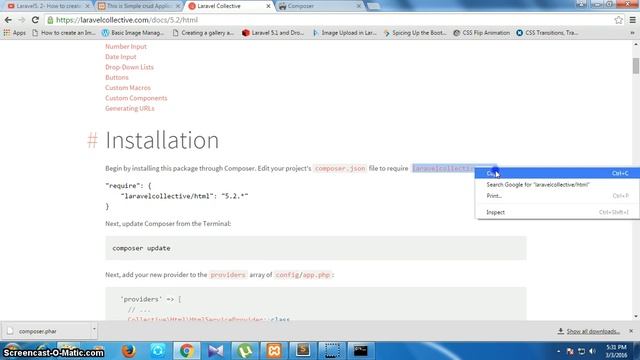Expand the bookmarks overflow chevron
640x360 pixels.
[632, 33]
